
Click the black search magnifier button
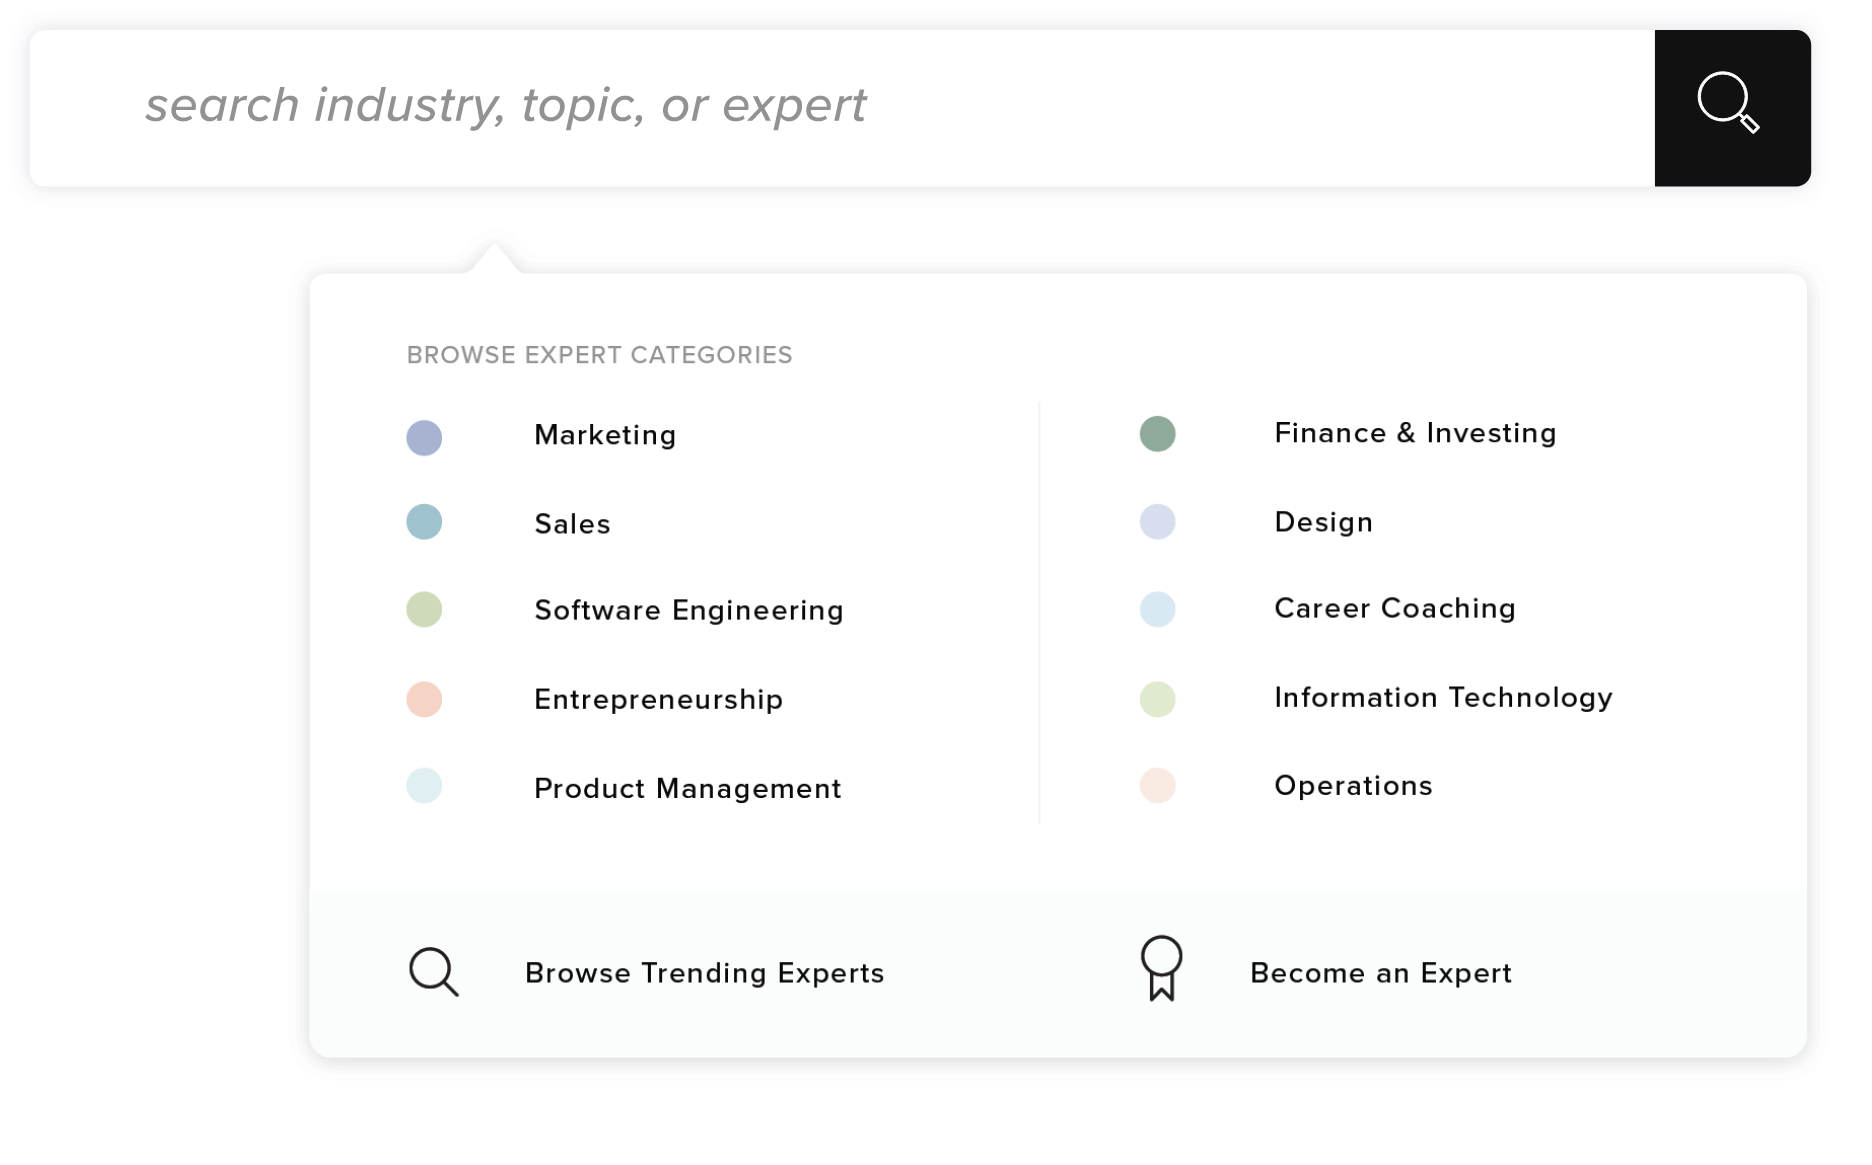(x=1731, y=107)
